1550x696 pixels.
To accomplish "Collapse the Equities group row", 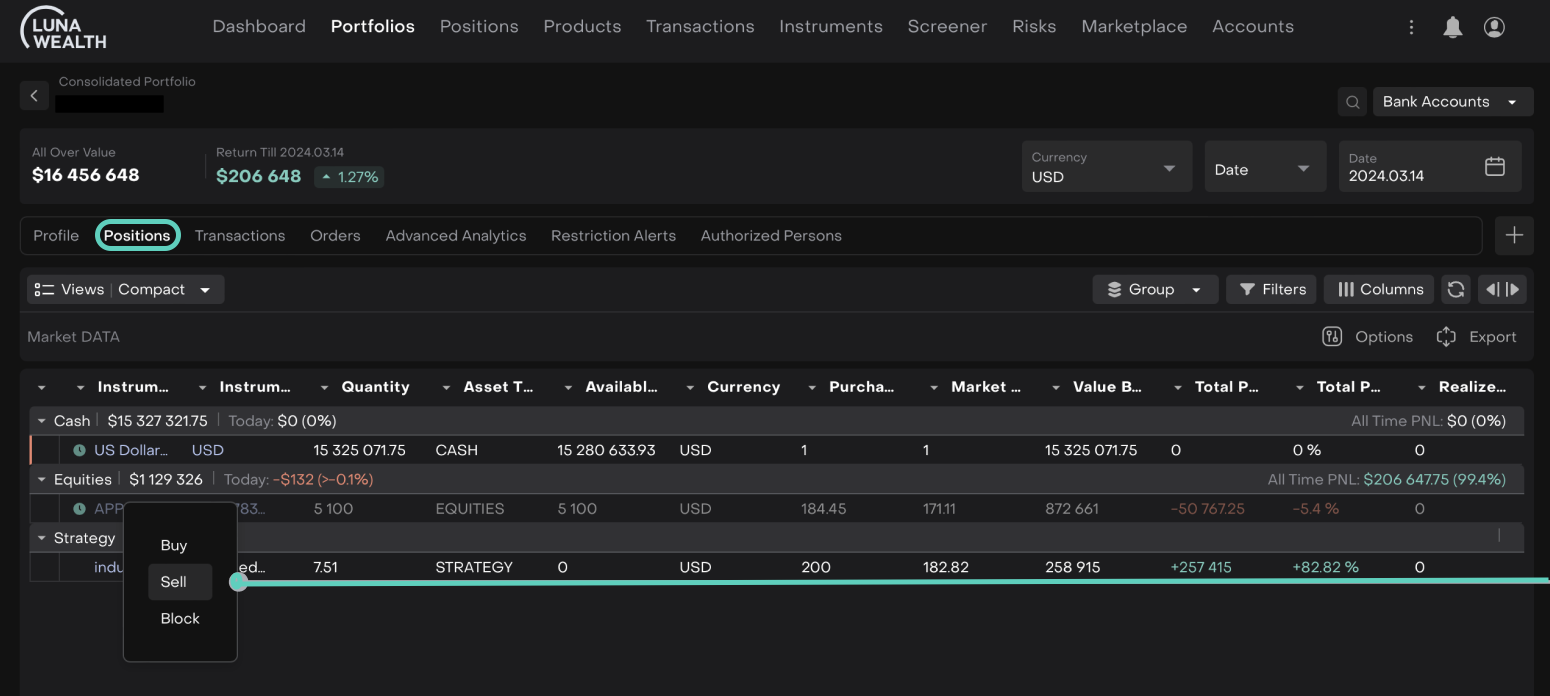I will tap(42, 480).
